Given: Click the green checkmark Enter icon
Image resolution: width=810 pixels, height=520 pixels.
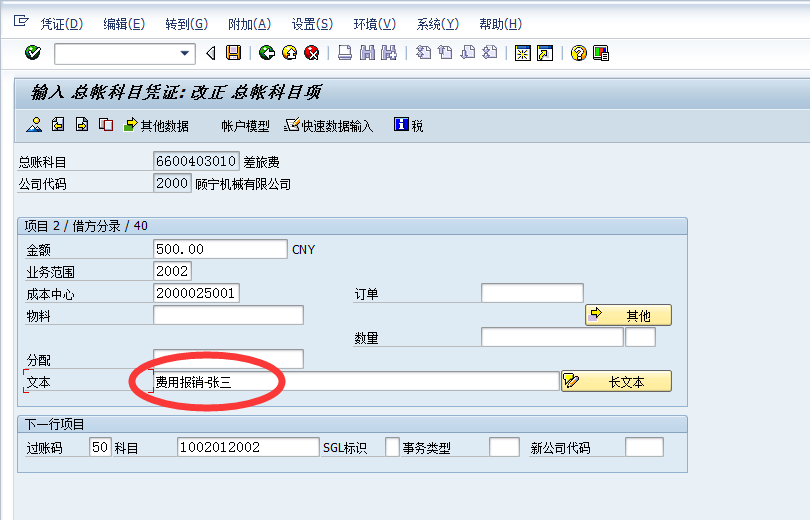Looking at the screenshot, I should pos(33,53).
